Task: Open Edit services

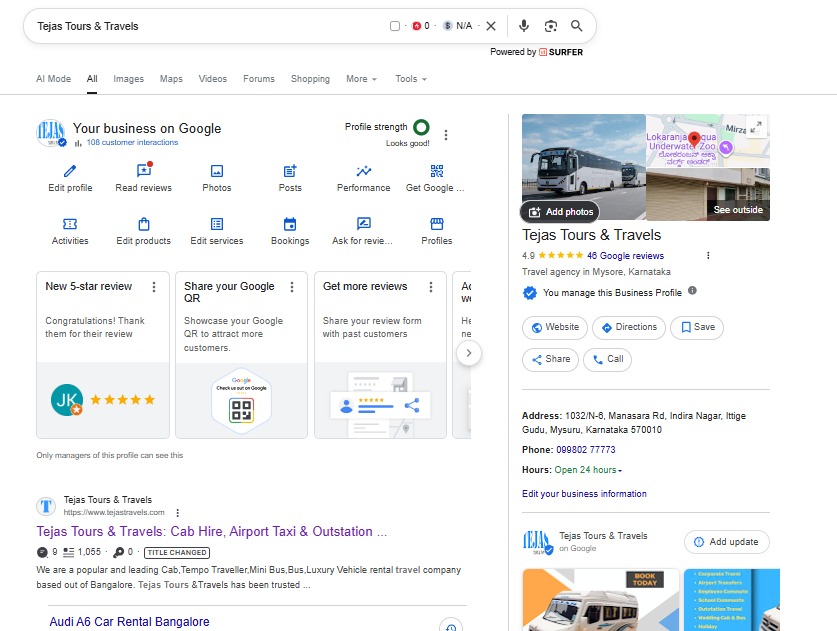Action: point(217,231)
